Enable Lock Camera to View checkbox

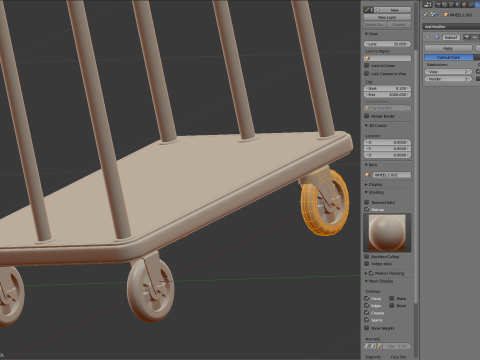pyautogui.click(x=367, y=73)
